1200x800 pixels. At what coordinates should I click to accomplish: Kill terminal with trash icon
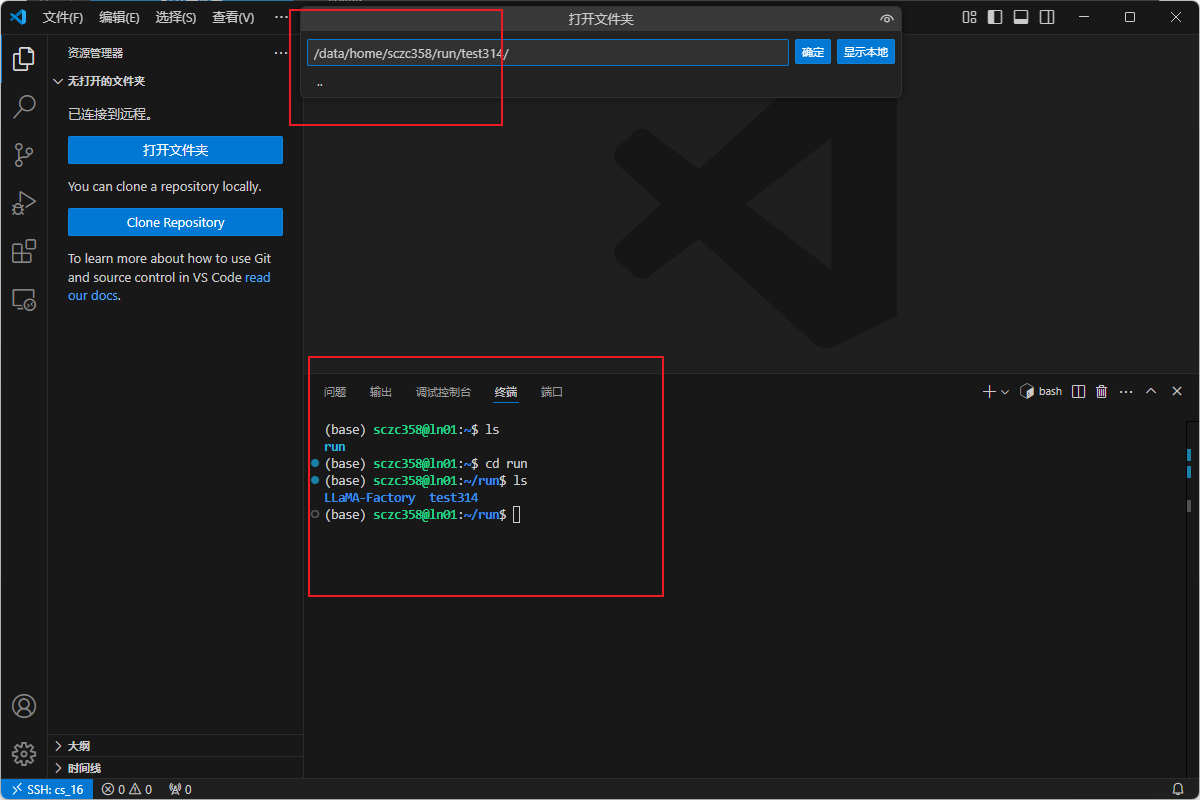(1102, 391)
